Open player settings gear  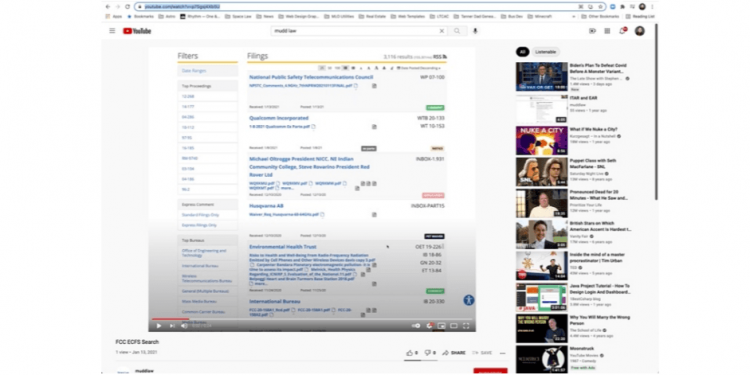(x=430, y=326)
